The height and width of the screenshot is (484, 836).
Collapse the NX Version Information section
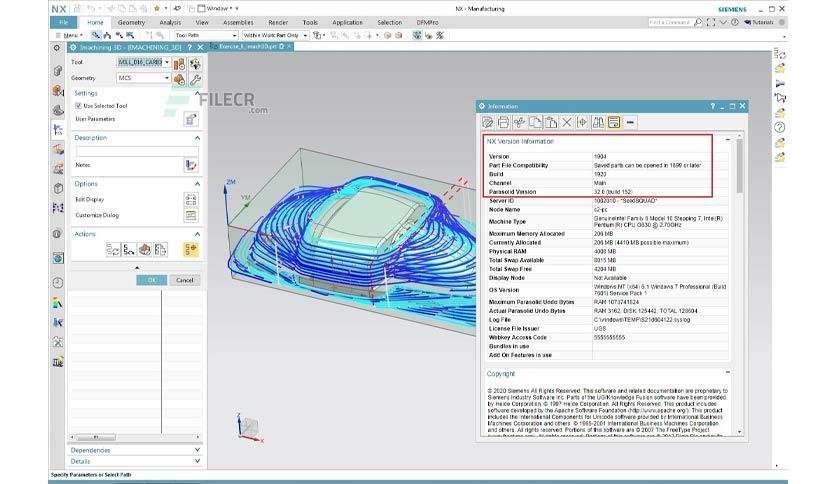(728, 140)
